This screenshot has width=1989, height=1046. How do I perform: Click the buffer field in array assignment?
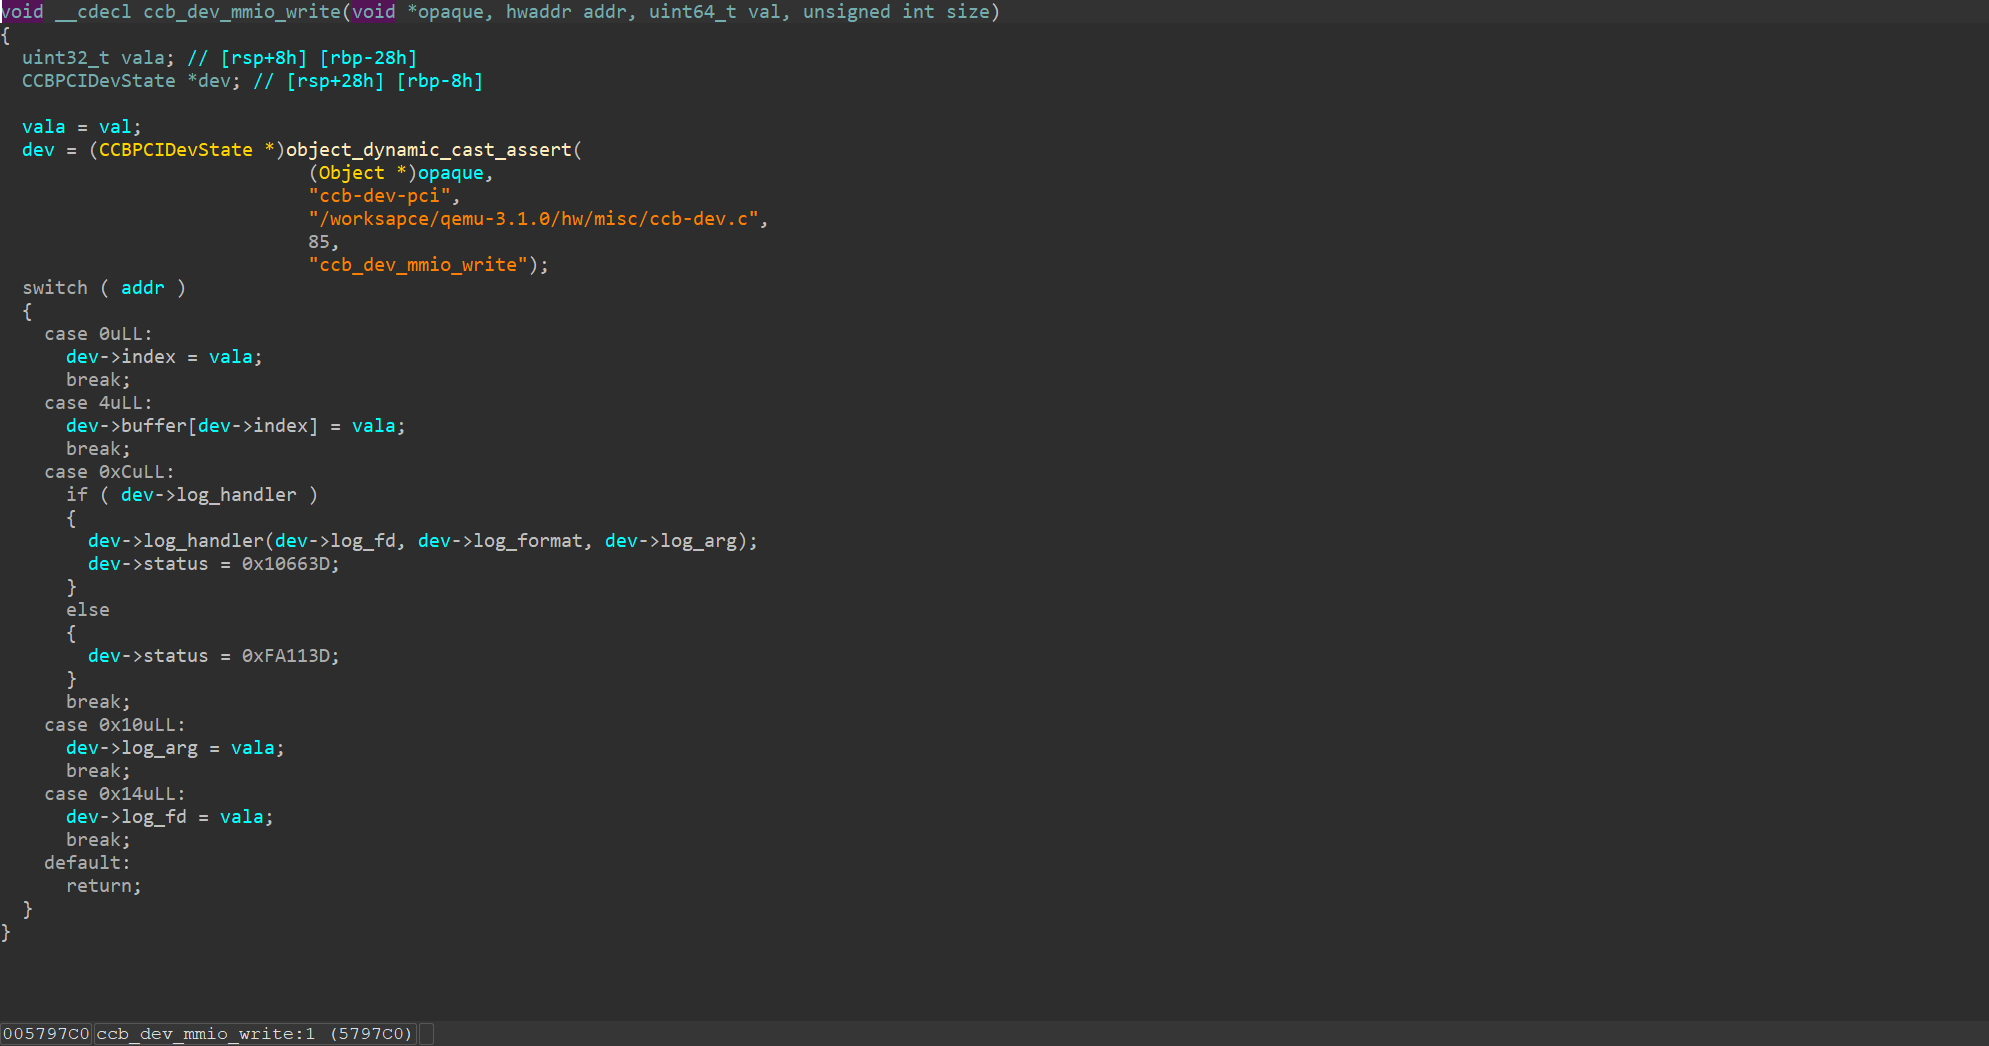[x=154, y=426]
